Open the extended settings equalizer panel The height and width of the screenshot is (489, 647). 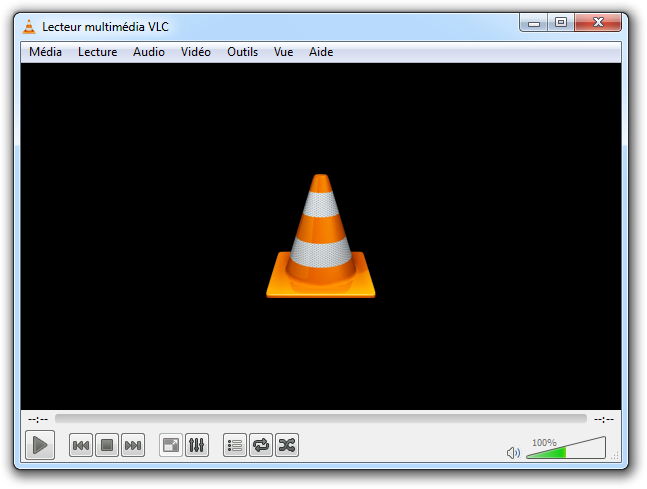coord(197,445)
